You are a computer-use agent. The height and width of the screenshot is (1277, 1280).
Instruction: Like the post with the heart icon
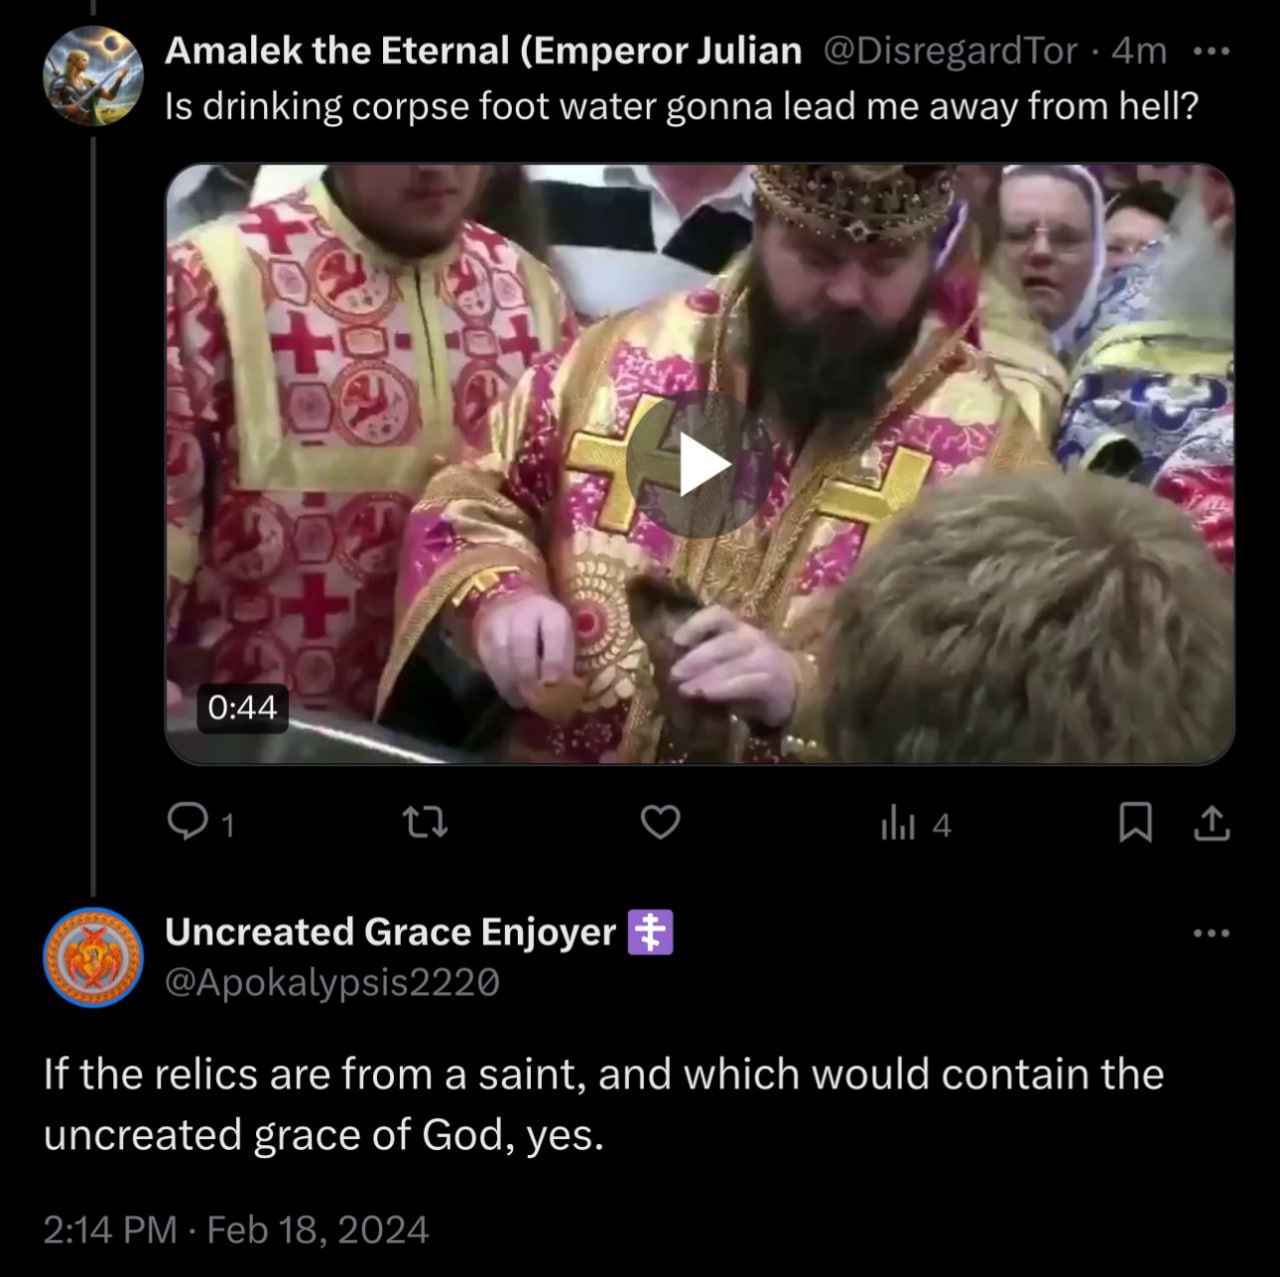[660, 823]
